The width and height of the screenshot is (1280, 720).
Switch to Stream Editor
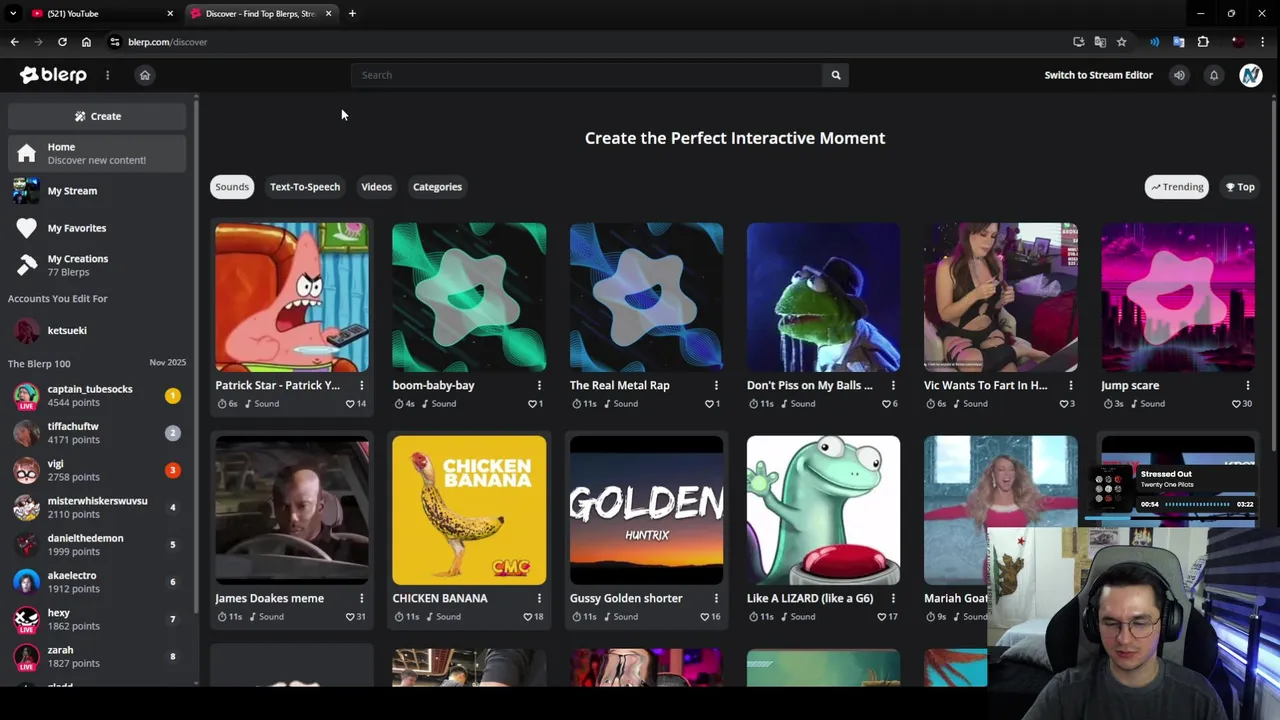point(1098,75)
